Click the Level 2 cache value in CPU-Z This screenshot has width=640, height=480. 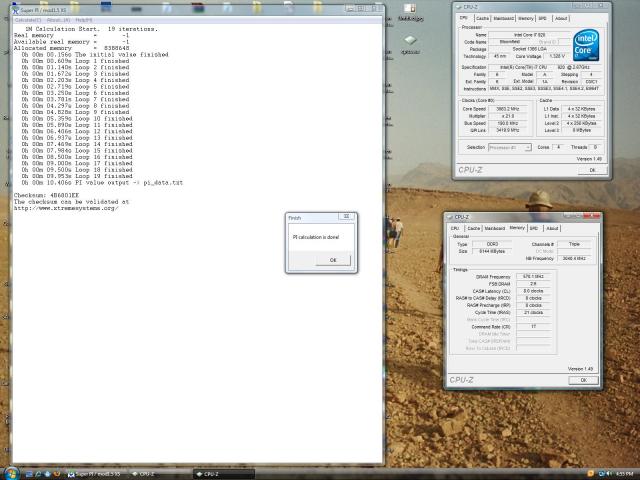[x=581, y=123]
